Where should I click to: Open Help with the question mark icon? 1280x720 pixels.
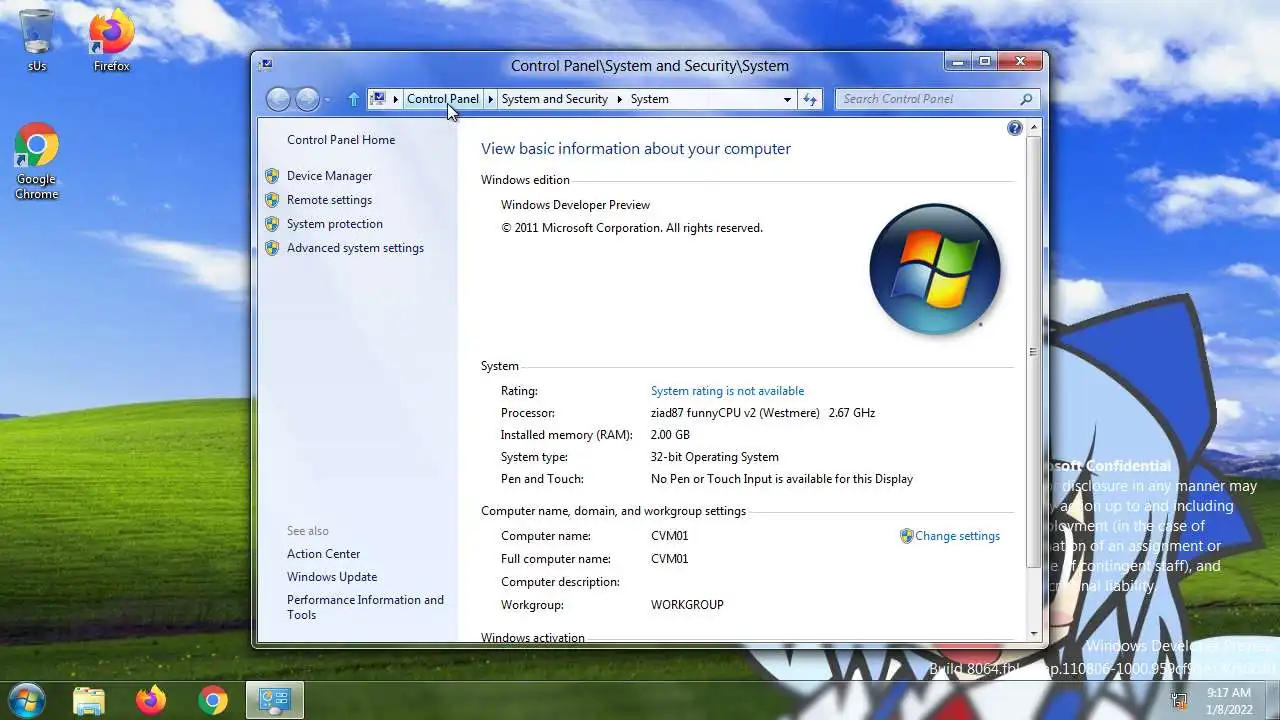point(1015,128)
